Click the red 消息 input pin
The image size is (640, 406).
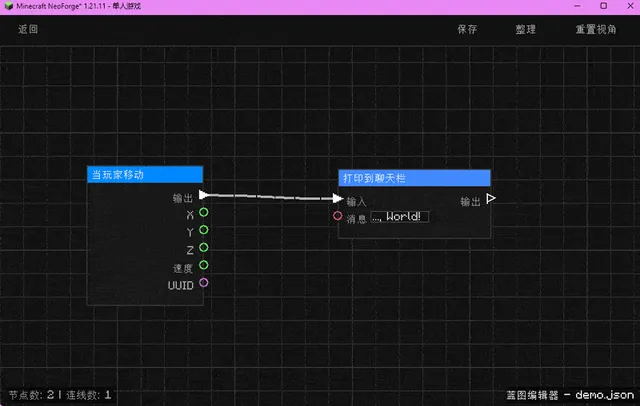[338, 216]
